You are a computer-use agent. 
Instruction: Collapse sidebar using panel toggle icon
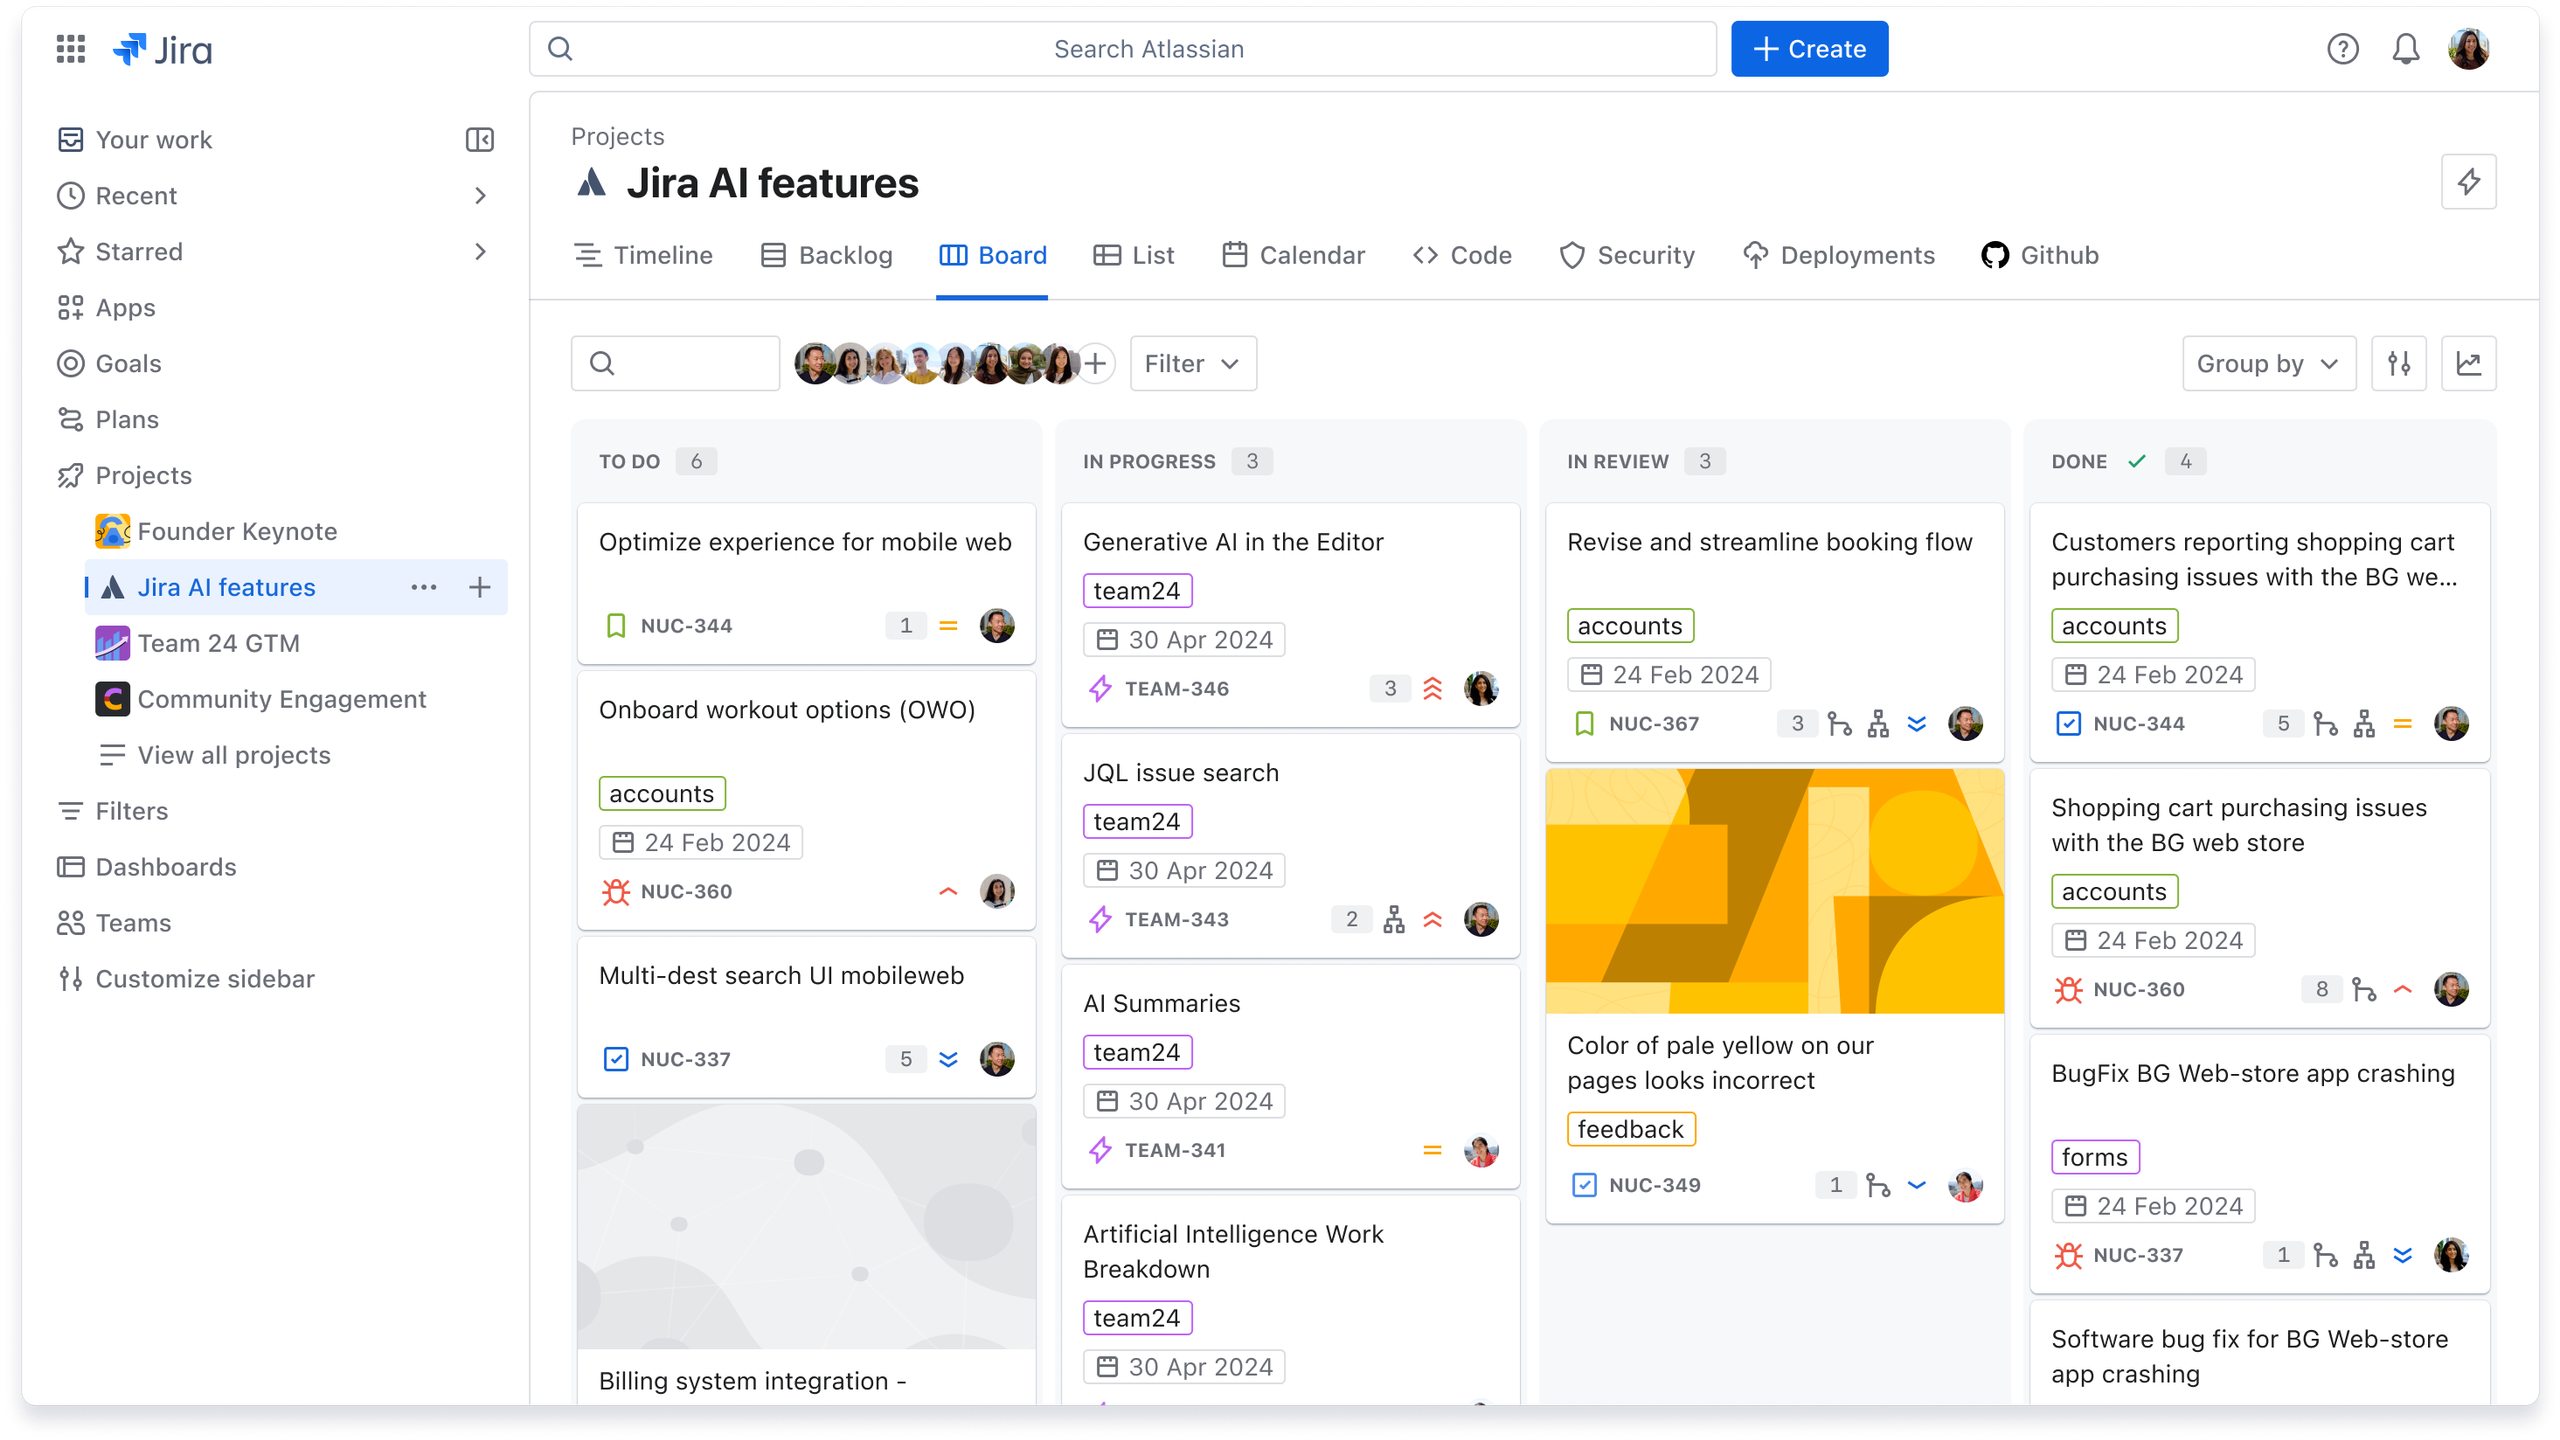(x=480, y=139)
